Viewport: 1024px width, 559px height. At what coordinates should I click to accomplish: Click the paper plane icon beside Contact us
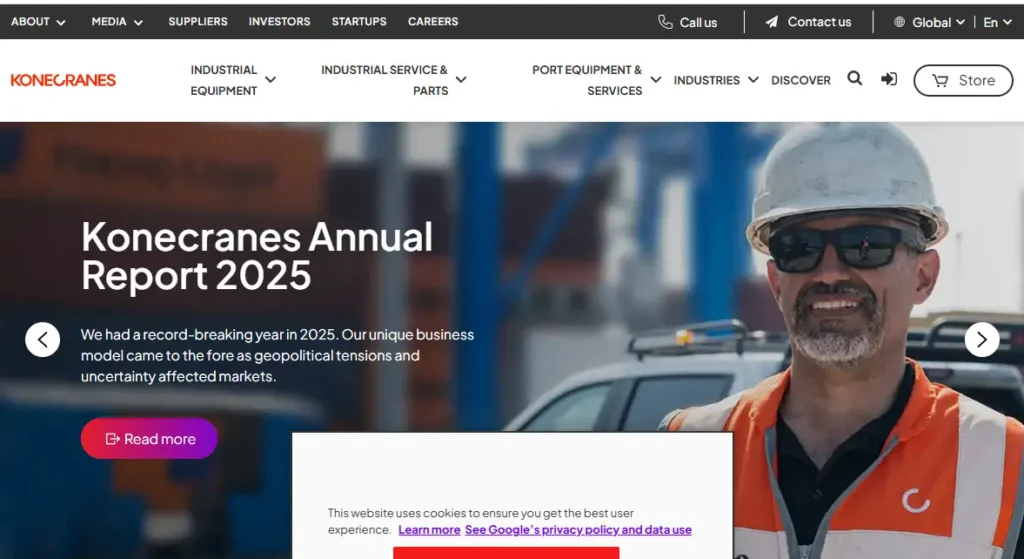point(772,22)
